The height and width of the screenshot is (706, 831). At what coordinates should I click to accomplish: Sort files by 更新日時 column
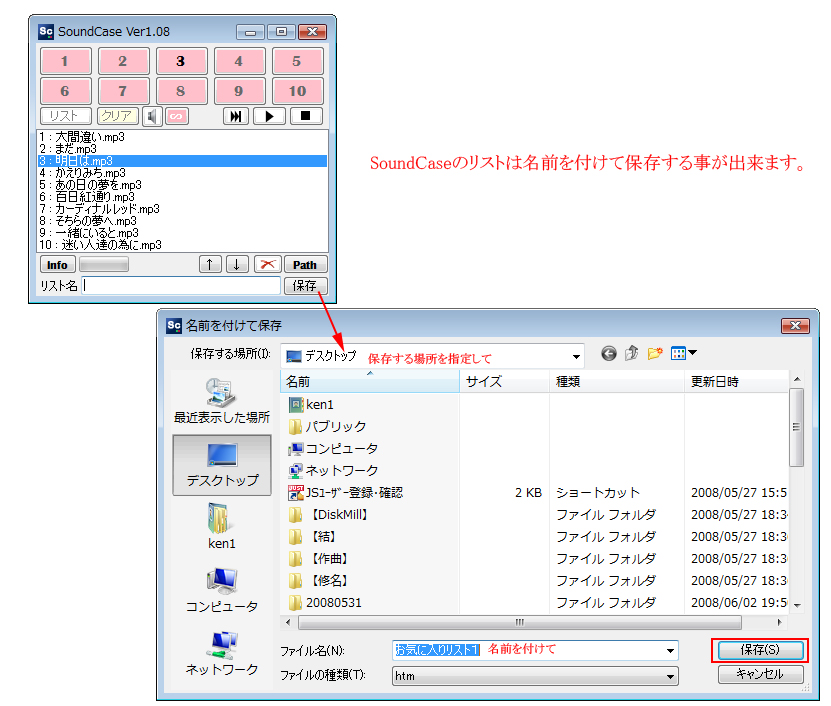736,382
